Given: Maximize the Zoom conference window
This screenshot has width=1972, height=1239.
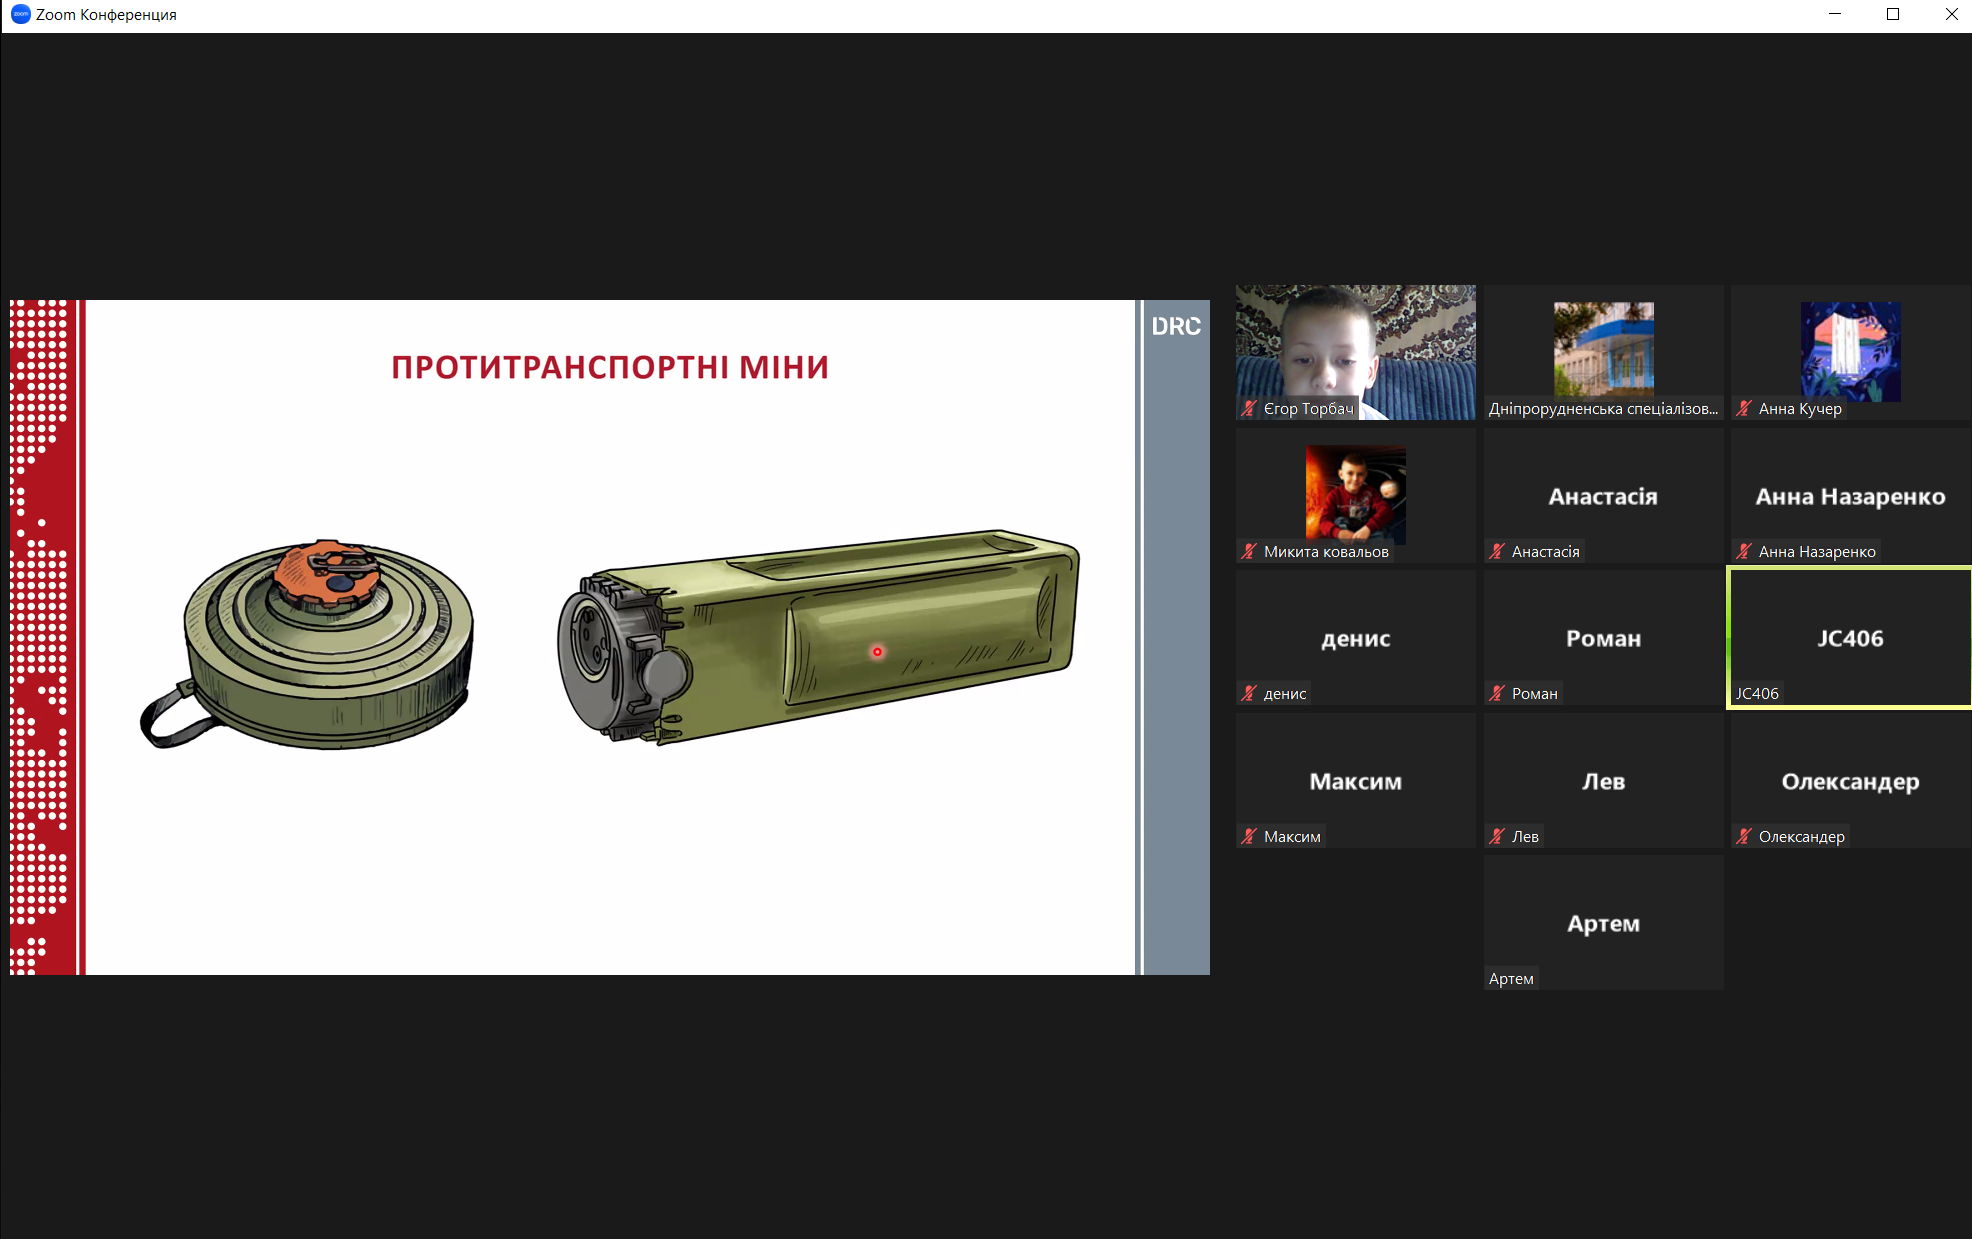Looking at the screenshot, I should pos(1892,14).
